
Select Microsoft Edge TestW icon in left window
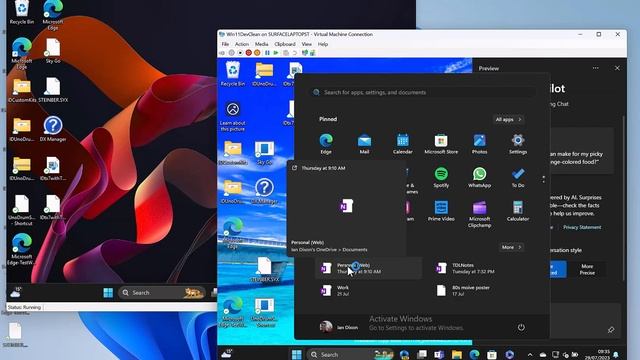tap(21, 249)
